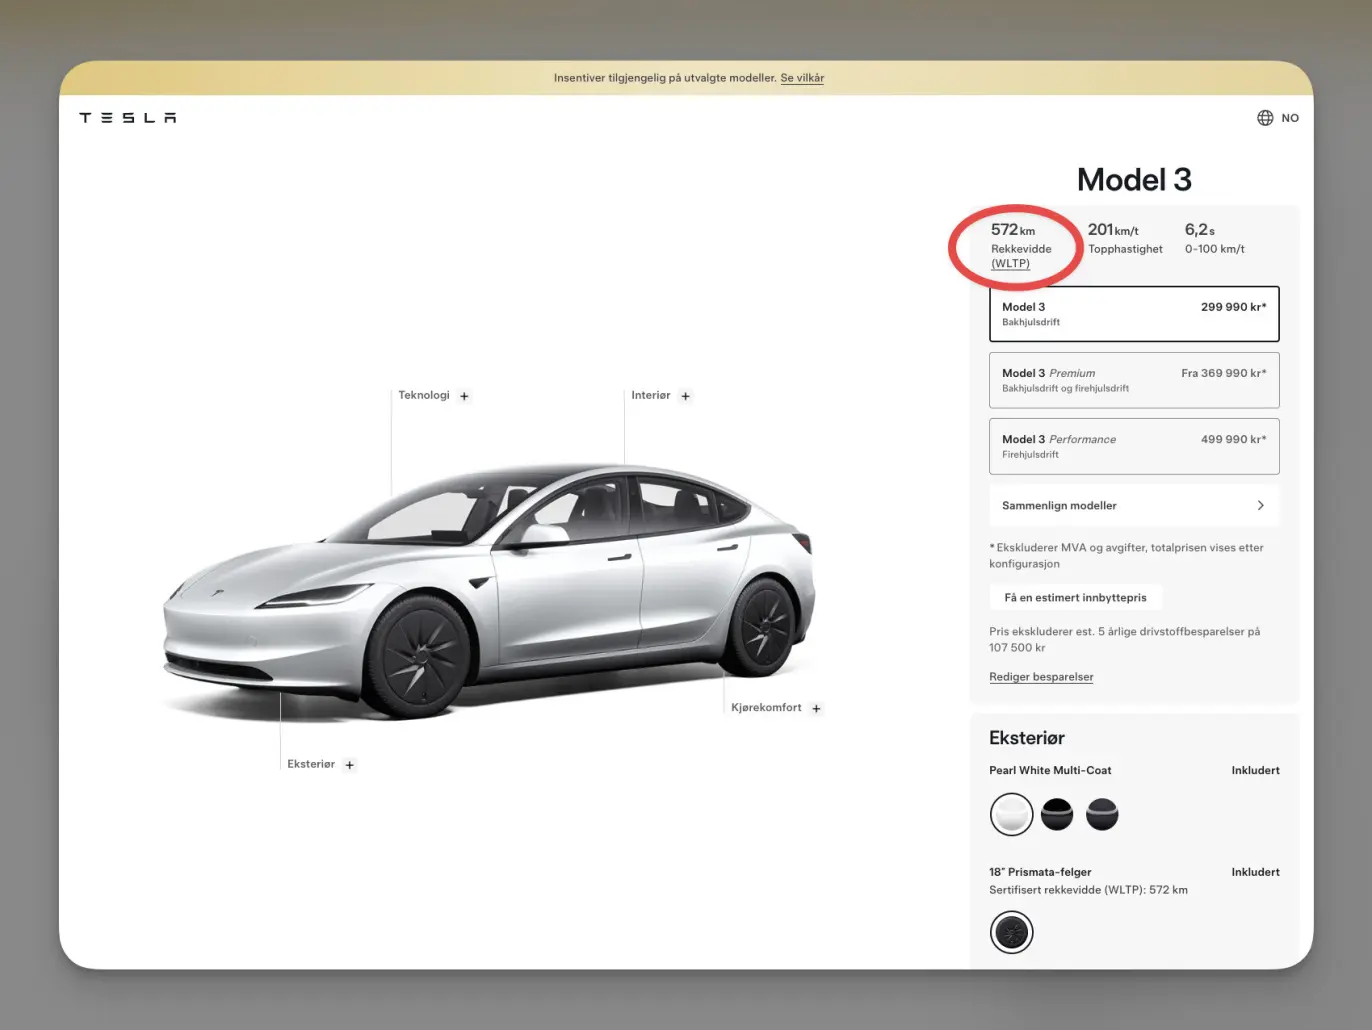The image size is (1372, 1030).
Task: Click the Tesla logo
Action: (x=128, y=118)
